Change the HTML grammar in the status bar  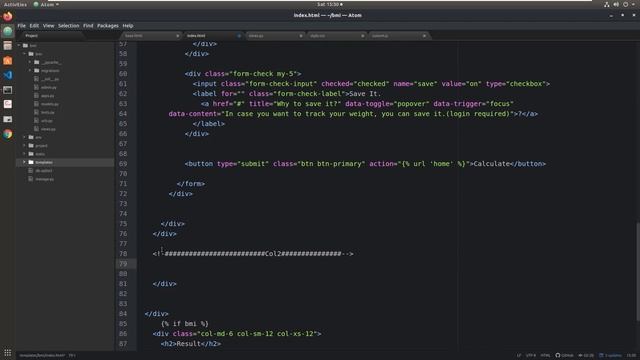pyautogui.click(x=546, y=355)
